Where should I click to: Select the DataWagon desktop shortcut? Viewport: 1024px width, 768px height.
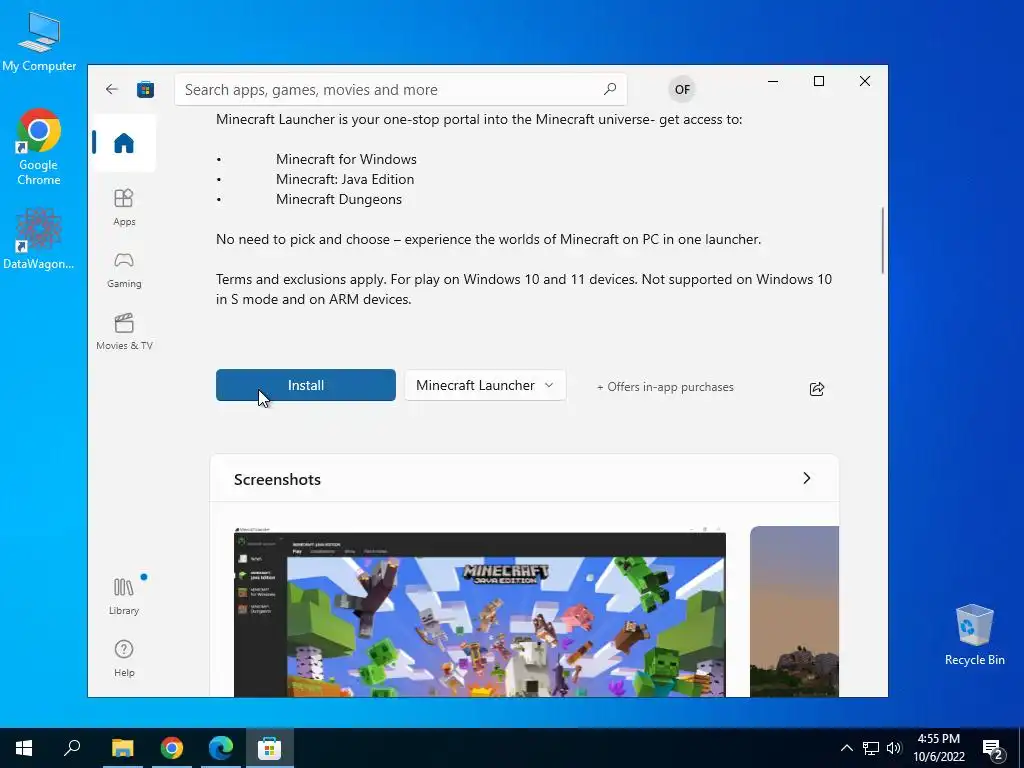[39, 238]
